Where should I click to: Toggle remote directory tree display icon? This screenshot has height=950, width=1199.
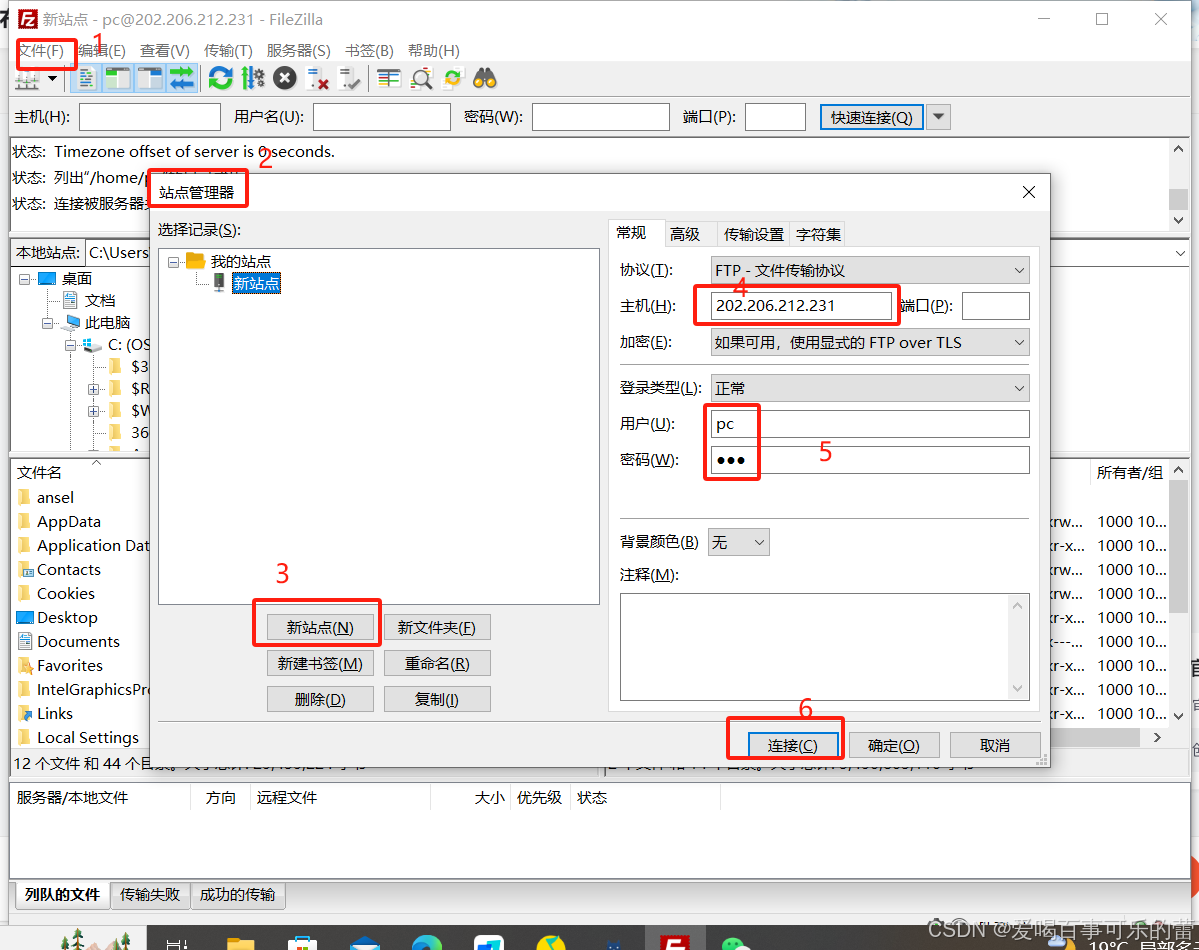pos(150,79)
